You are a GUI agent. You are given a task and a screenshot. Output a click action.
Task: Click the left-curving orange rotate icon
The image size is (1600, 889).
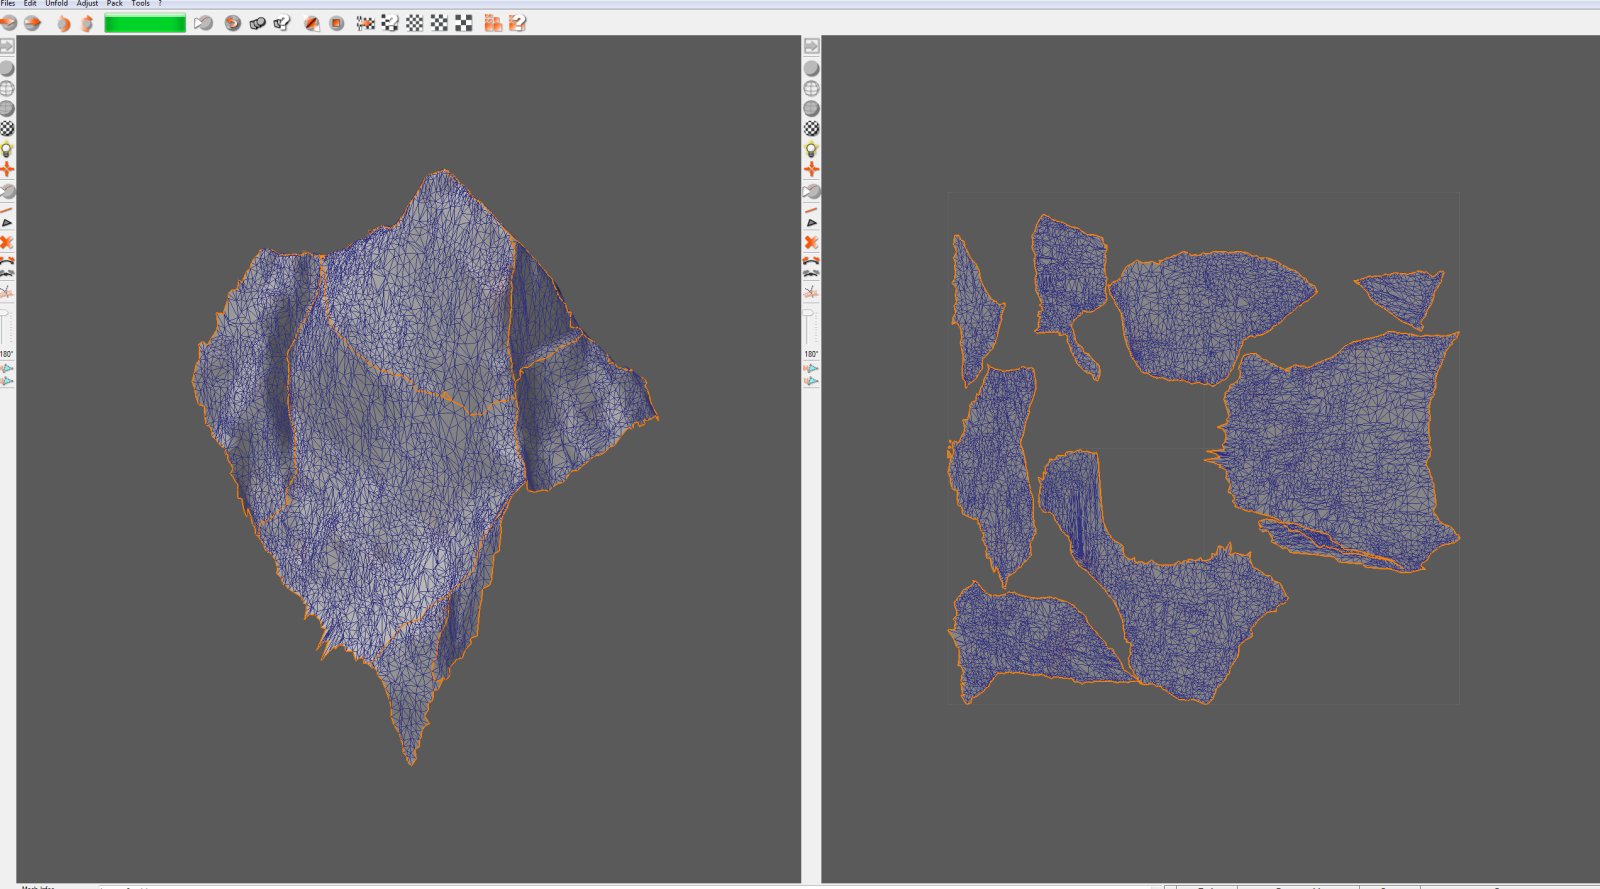[x=63, y=23]
